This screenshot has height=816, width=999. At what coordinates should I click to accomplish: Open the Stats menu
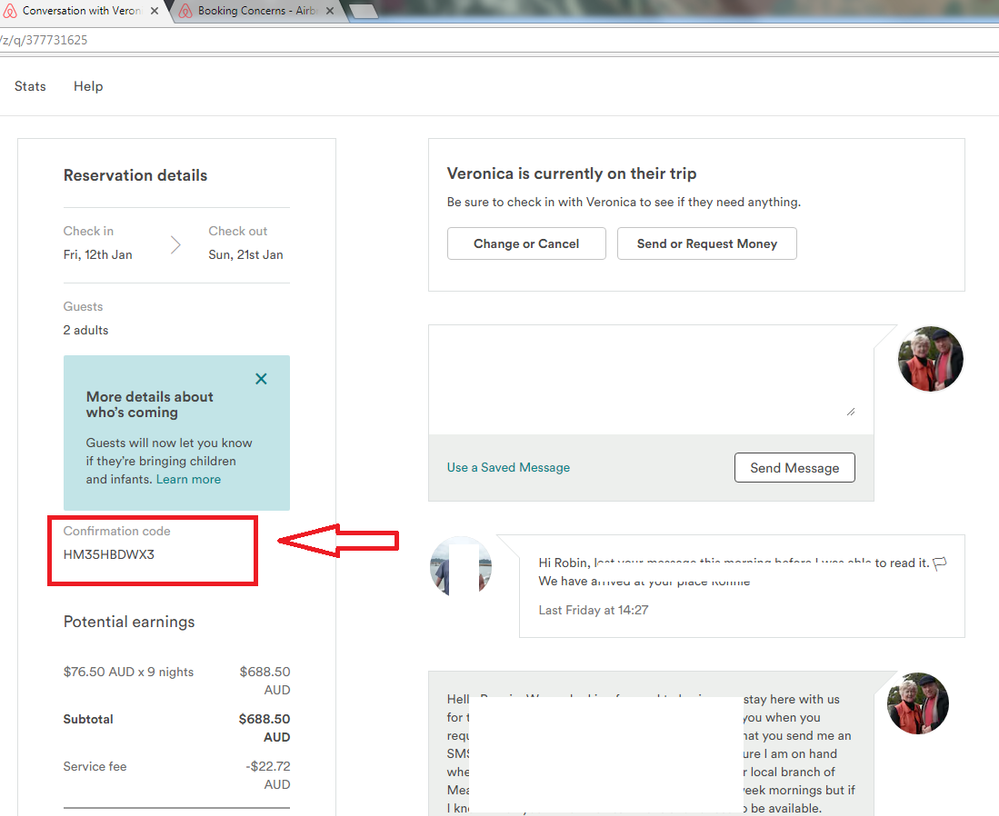pyautogui.click(x=29, y=86)
